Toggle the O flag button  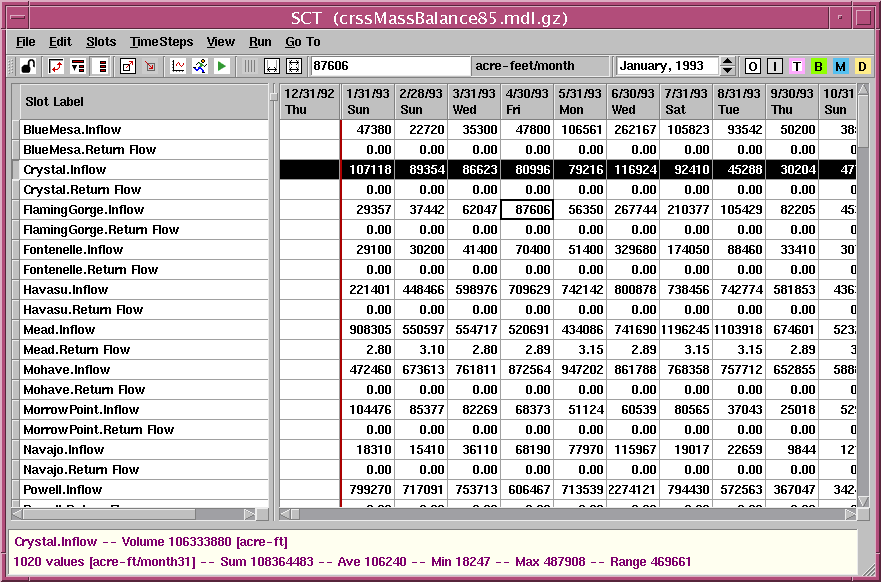[x=753, y=66]
